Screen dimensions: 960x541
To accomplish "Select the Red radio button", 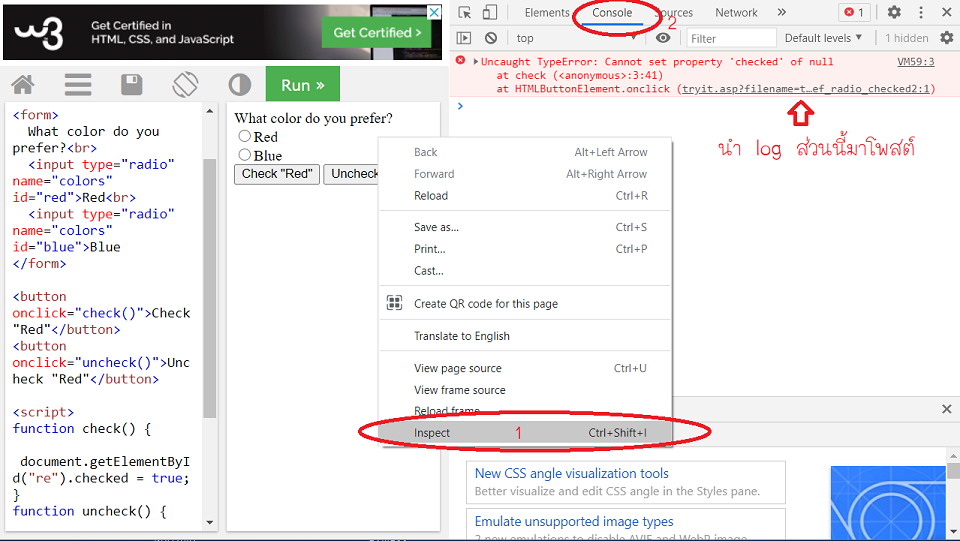I will (x=244, y=137).
